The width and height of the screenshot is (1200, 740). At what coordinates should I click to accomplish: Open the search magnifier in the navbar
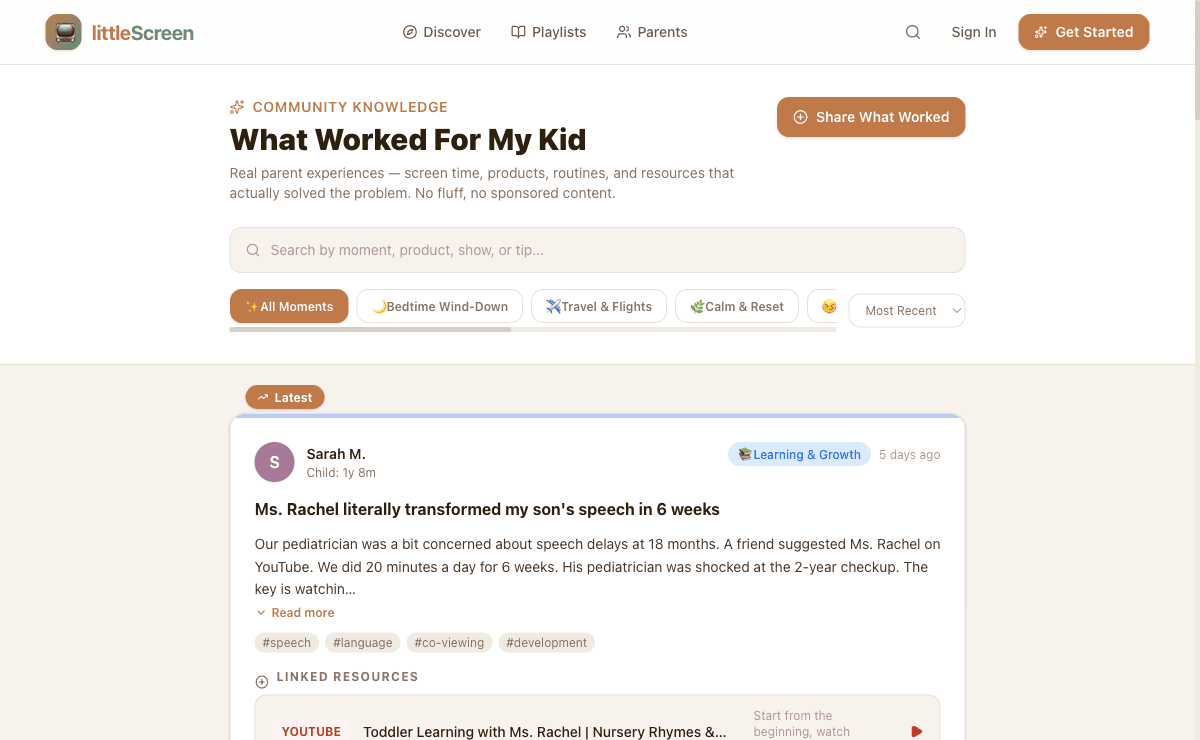[x=912, y=32]
